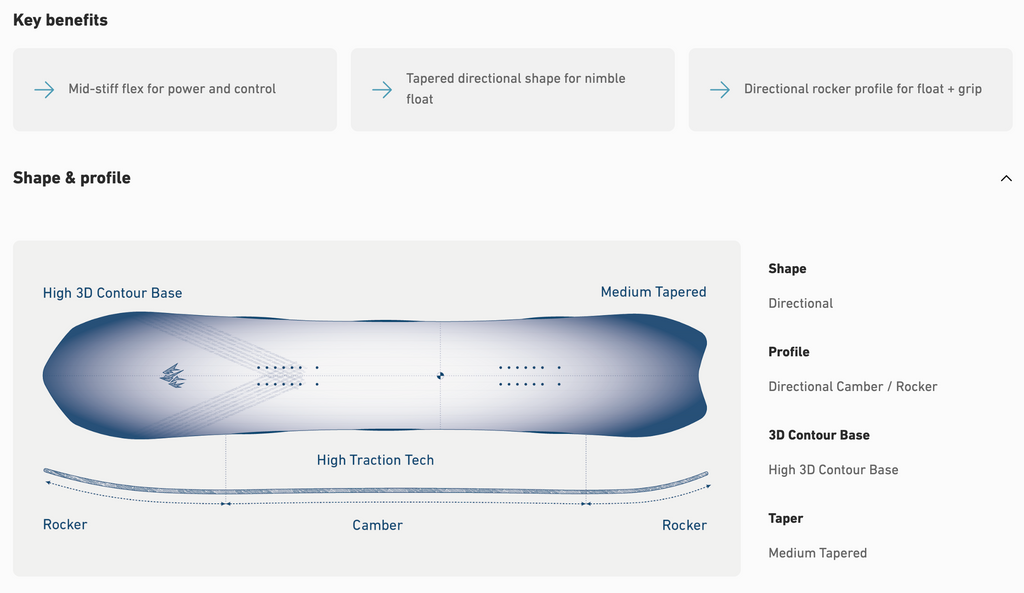The width and height of the screenshot is (1024, 593).
Task: Open the Mid-stiff flex benefit card
Action: (175, 89)
